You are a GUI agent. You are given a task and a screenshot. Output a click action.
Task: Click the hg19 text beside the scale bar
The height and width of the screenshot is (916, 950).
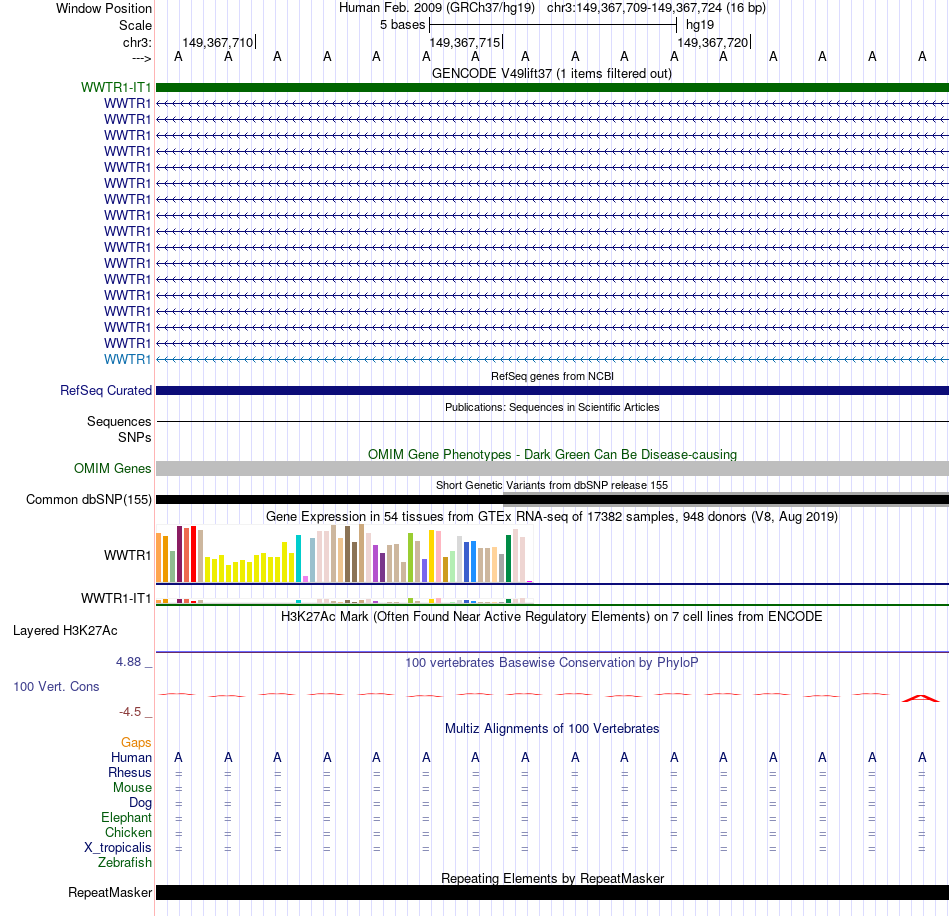(700, 25)
